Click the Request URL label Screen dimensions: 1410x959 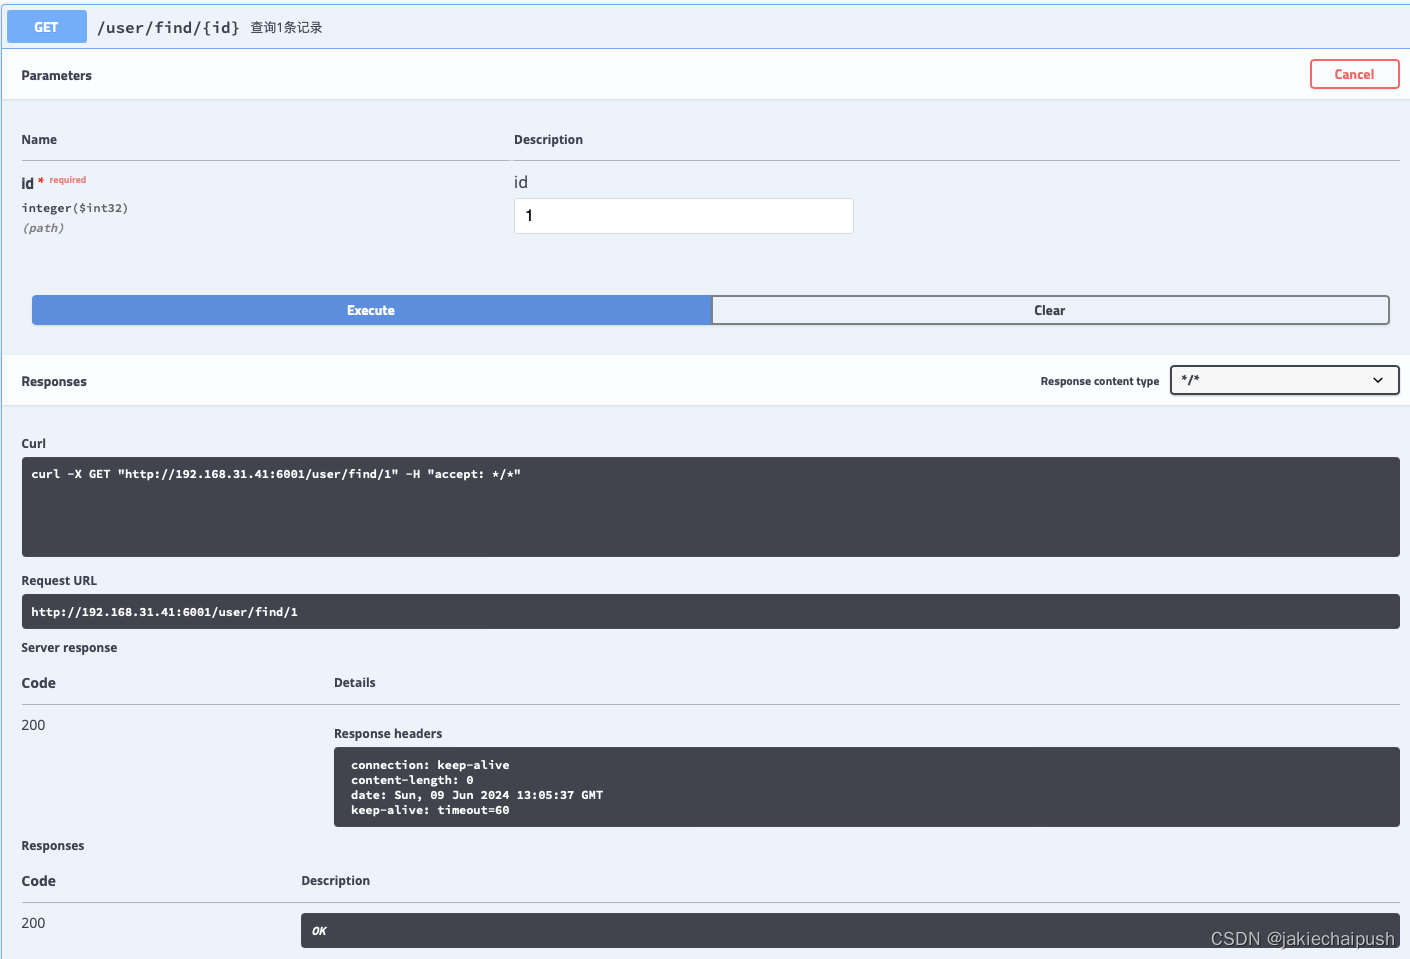coord(59,581)
